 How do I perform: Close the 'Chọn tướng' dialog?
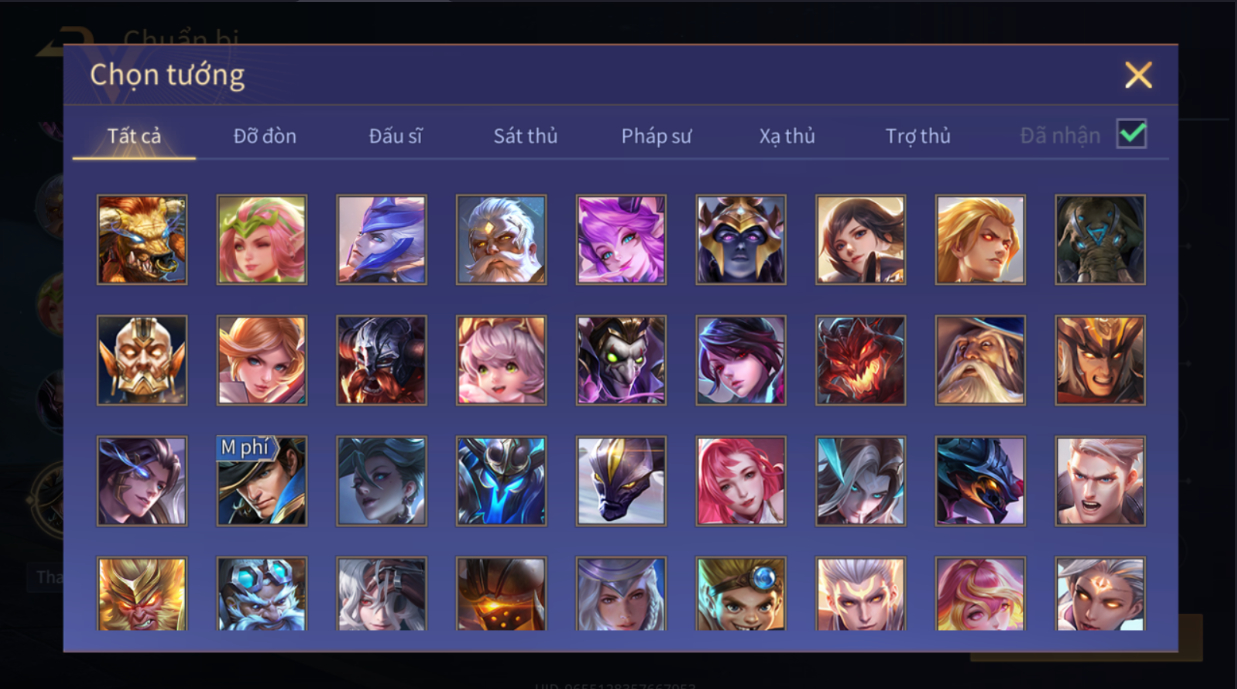tap(1138, 75)
